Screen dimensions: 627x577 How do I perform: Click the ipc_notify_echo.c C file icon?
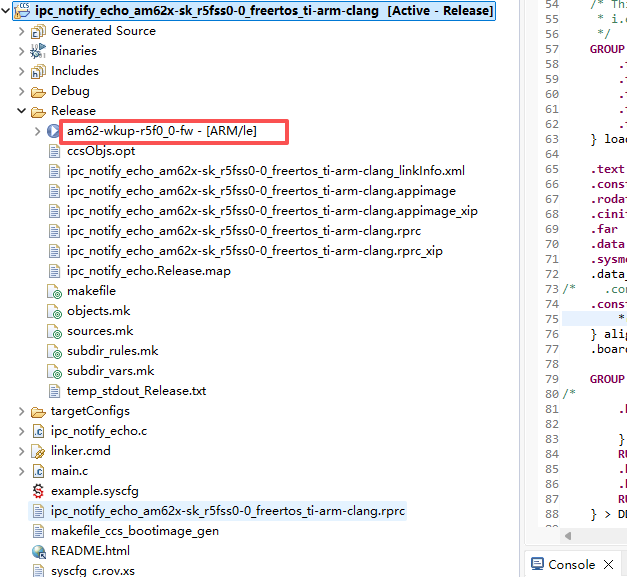tap(38, 431)
